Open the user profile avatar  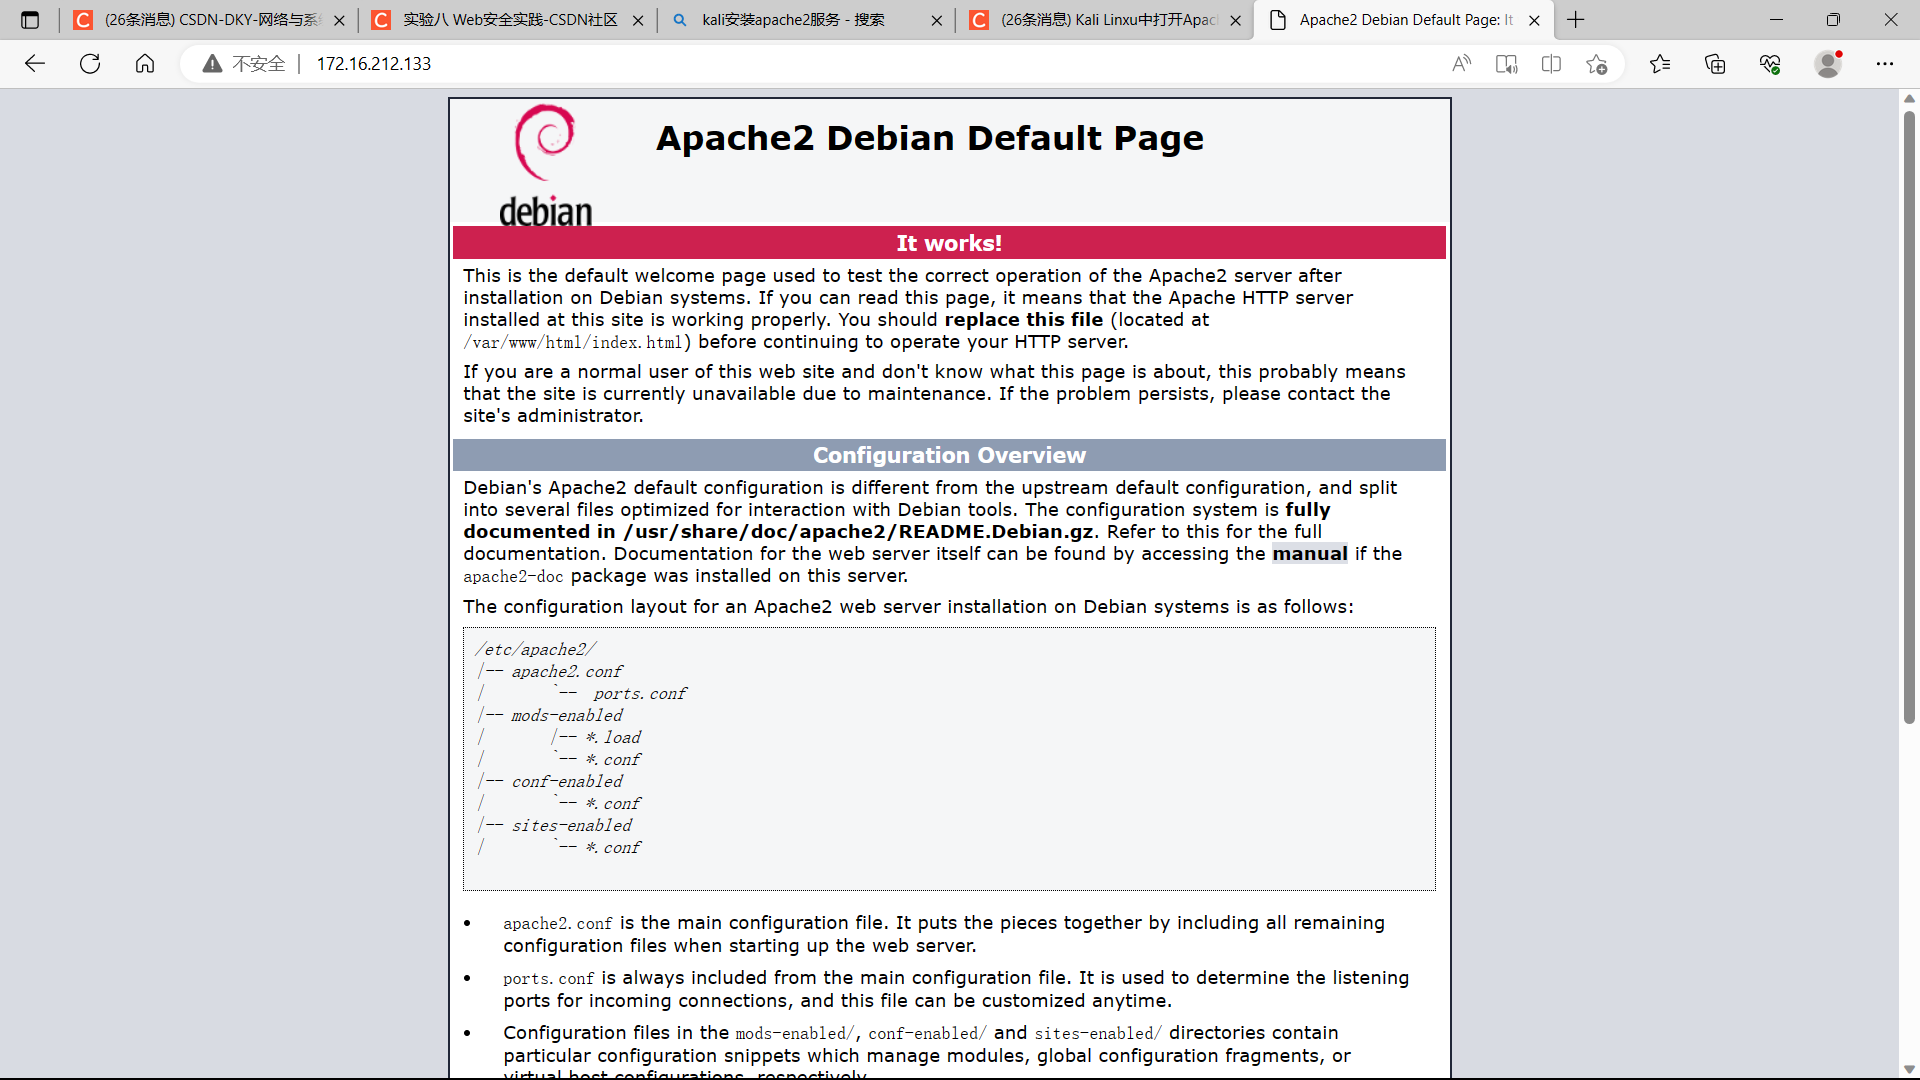pos(1828,64)
